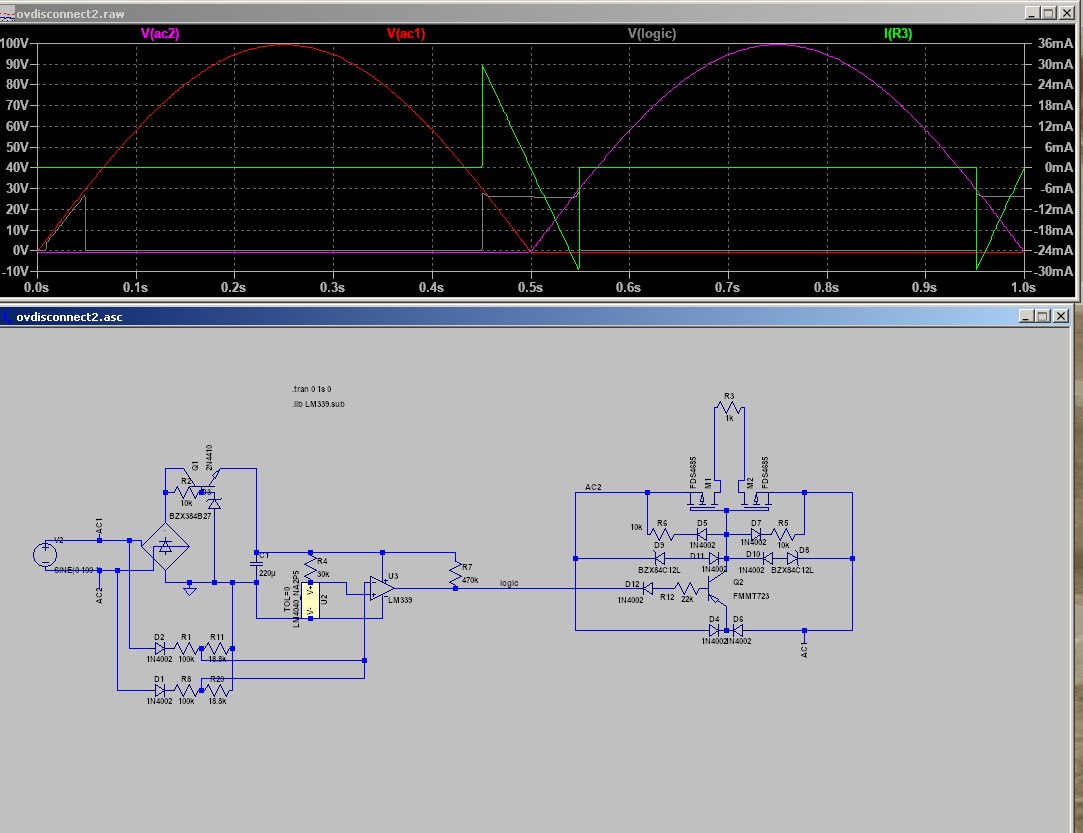Image resolution: width=1083 pixels, height=833 pixels.
Task: Click the ovdisconnect2.asc window title icon
Action: point(7,317)
